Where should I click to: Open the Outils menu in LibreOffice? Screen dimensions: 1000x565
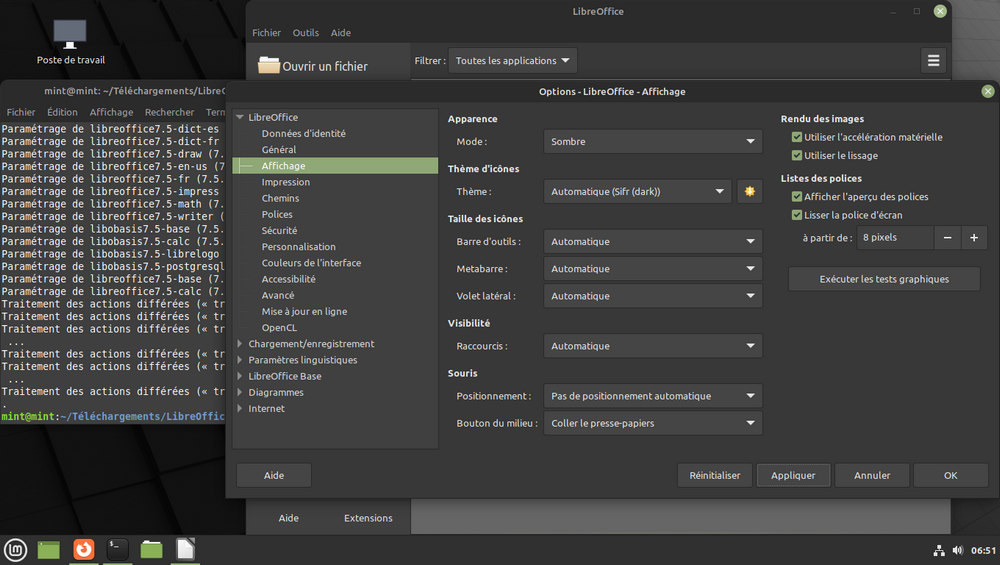(305, 33)
